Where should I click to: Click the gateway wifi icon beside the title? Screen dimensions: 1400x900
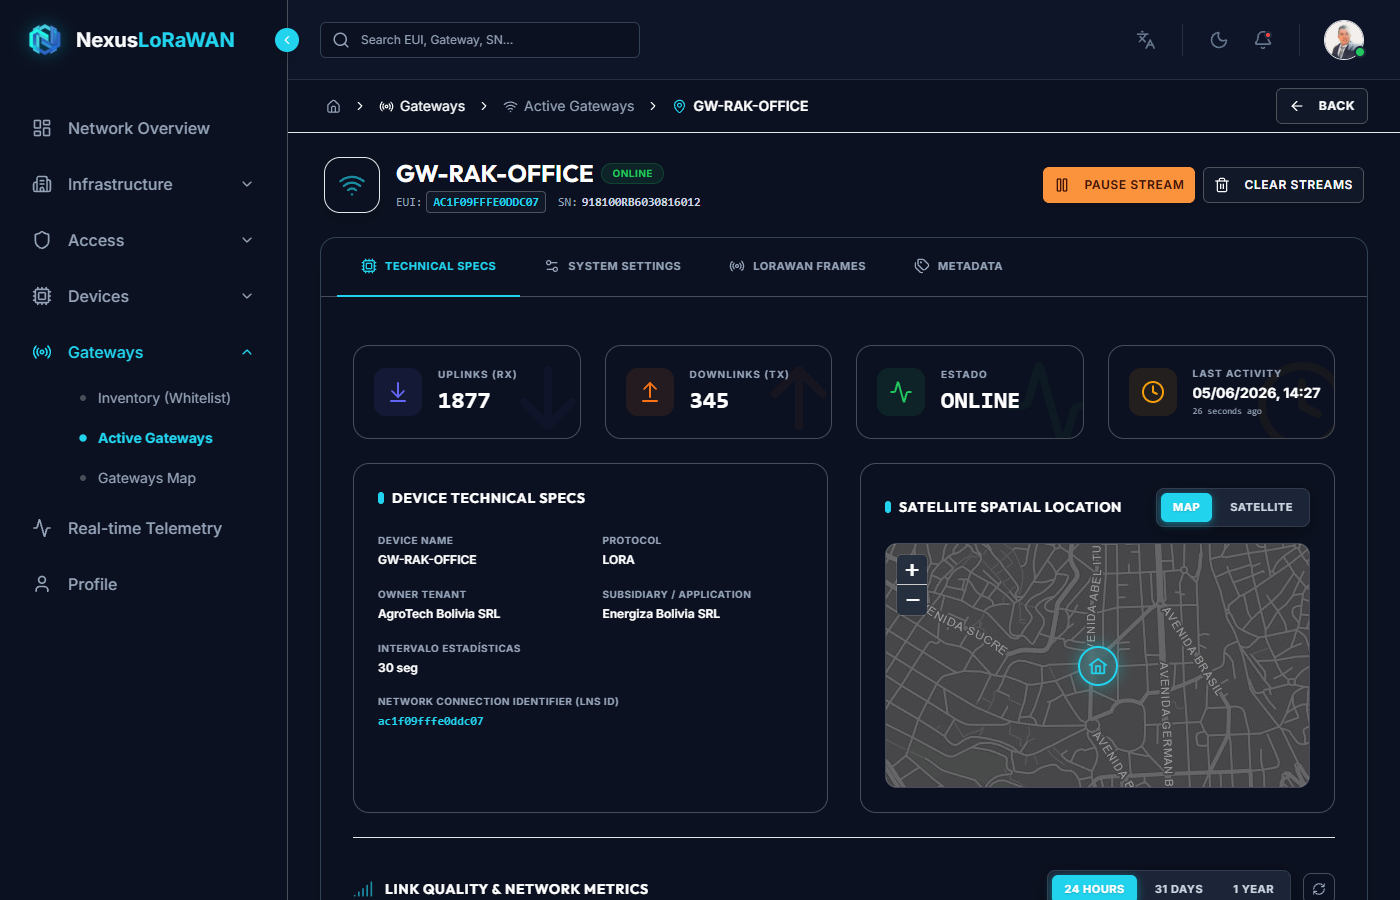coord(352,185)
